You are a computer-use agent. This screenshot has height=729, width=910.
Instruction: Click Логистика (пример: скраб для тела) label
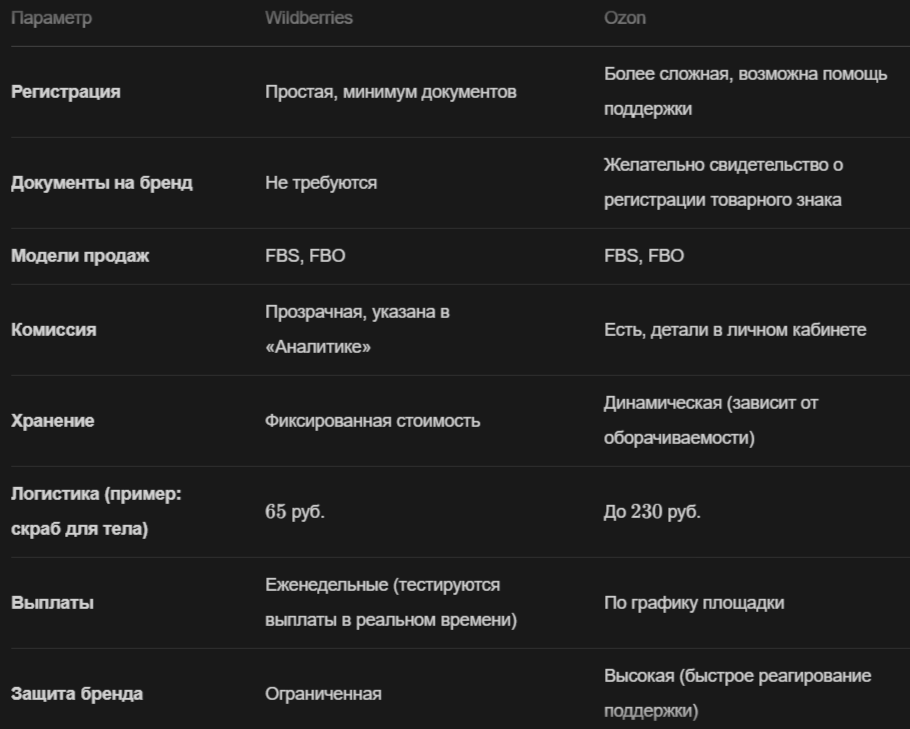click(x=96, y=511)
